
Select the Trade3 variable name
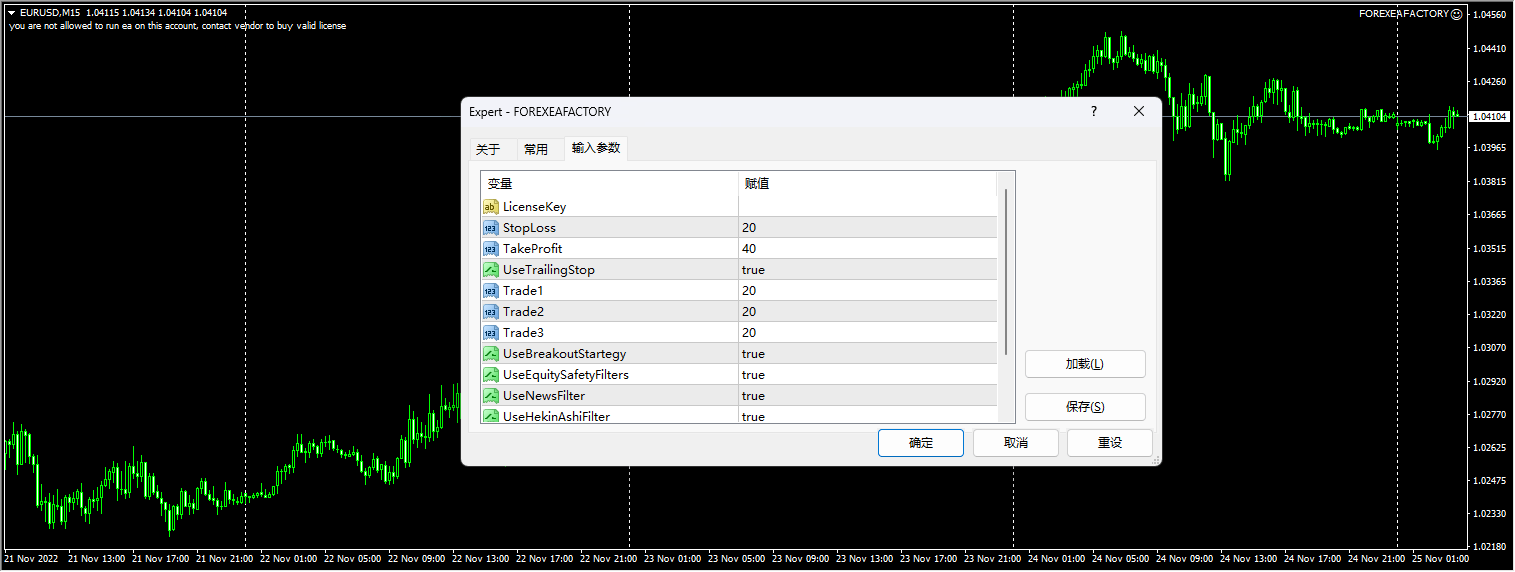tap(524, 333)
